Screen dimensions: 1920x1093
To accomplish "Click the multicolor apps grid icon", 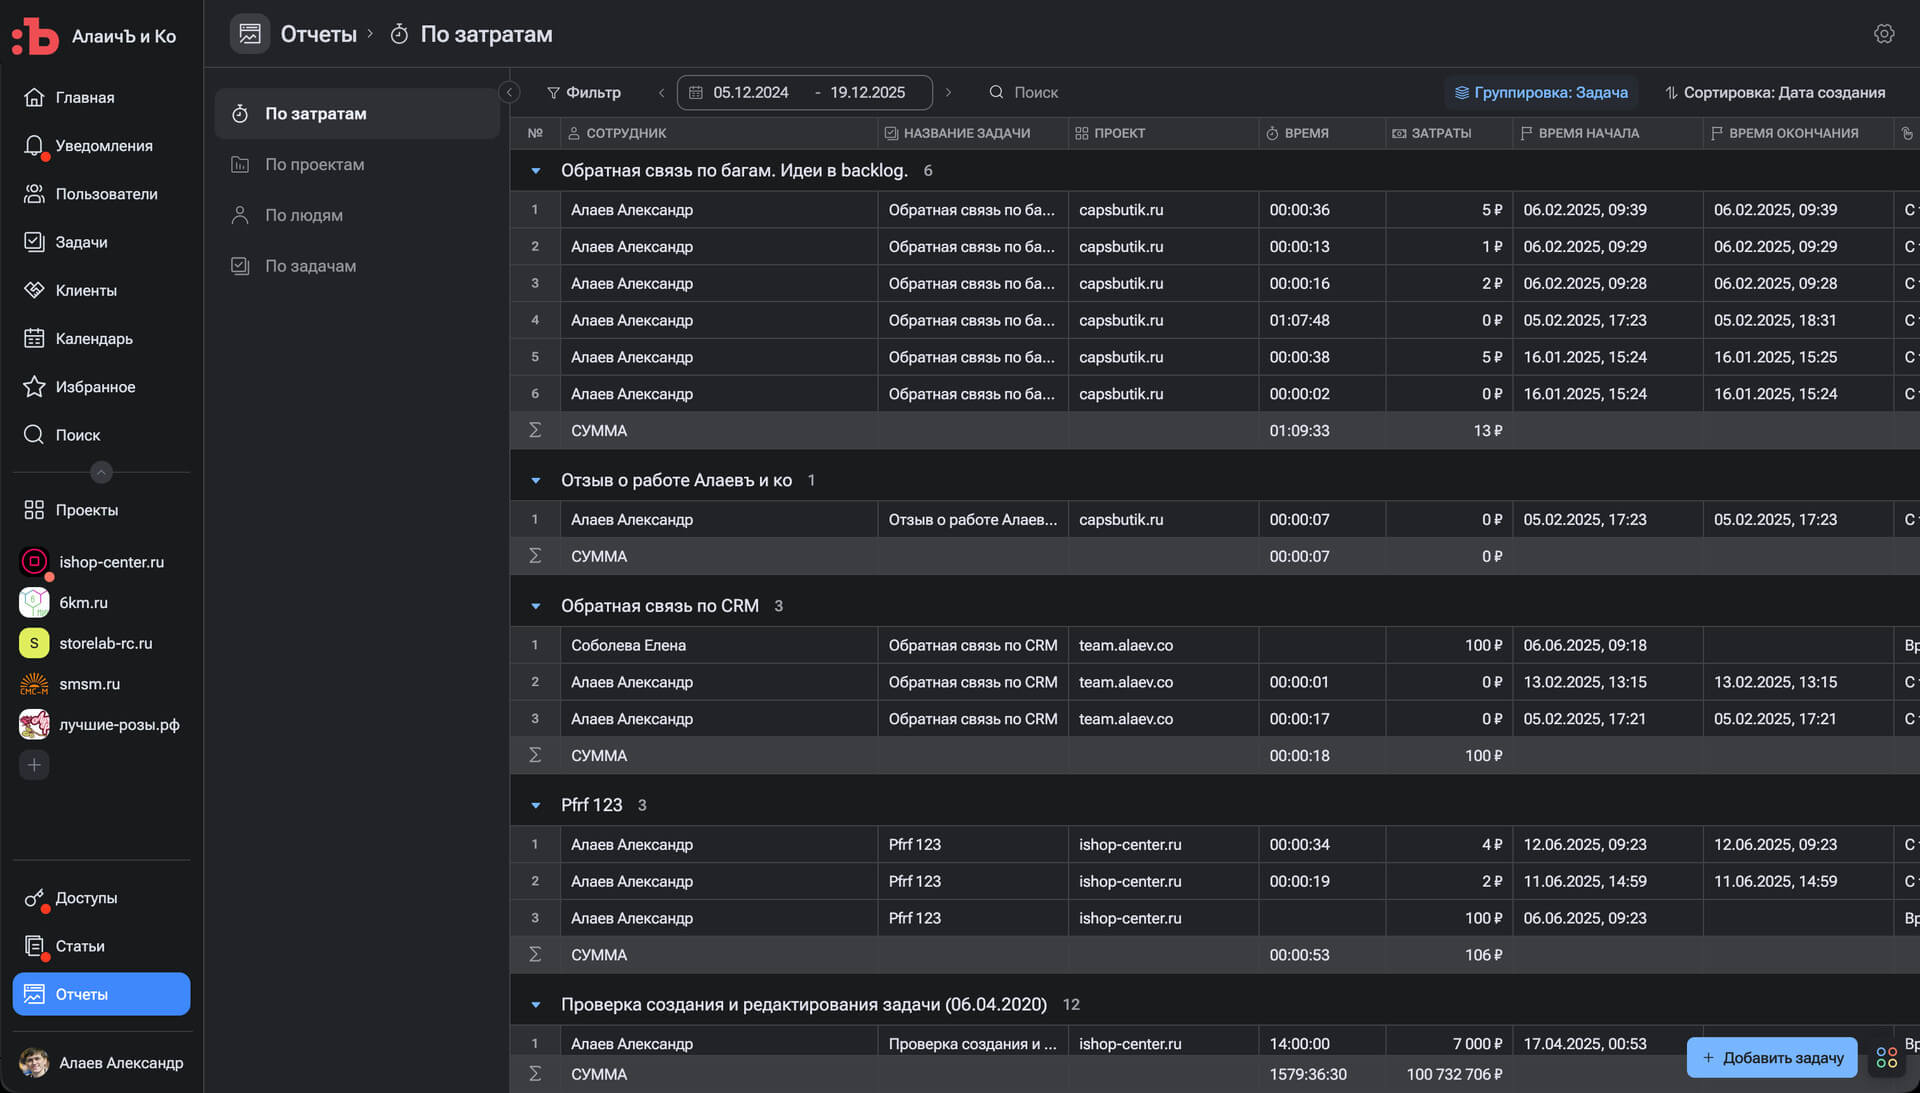I will (x=1887, y=1058).
